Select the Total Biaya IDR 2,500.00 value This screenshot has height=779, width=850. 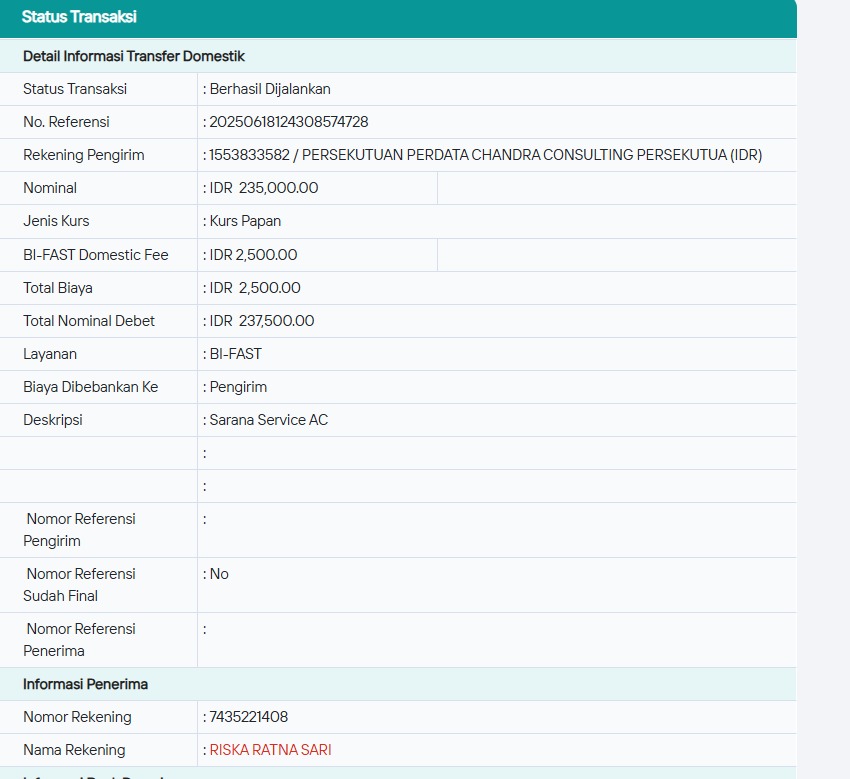[255, 288]
